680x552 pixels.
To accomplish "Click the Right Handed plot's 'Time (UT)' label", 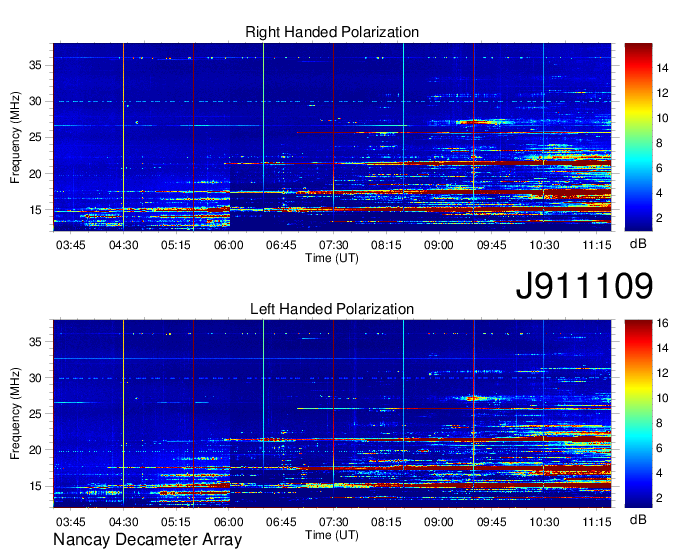I will 332,258.
